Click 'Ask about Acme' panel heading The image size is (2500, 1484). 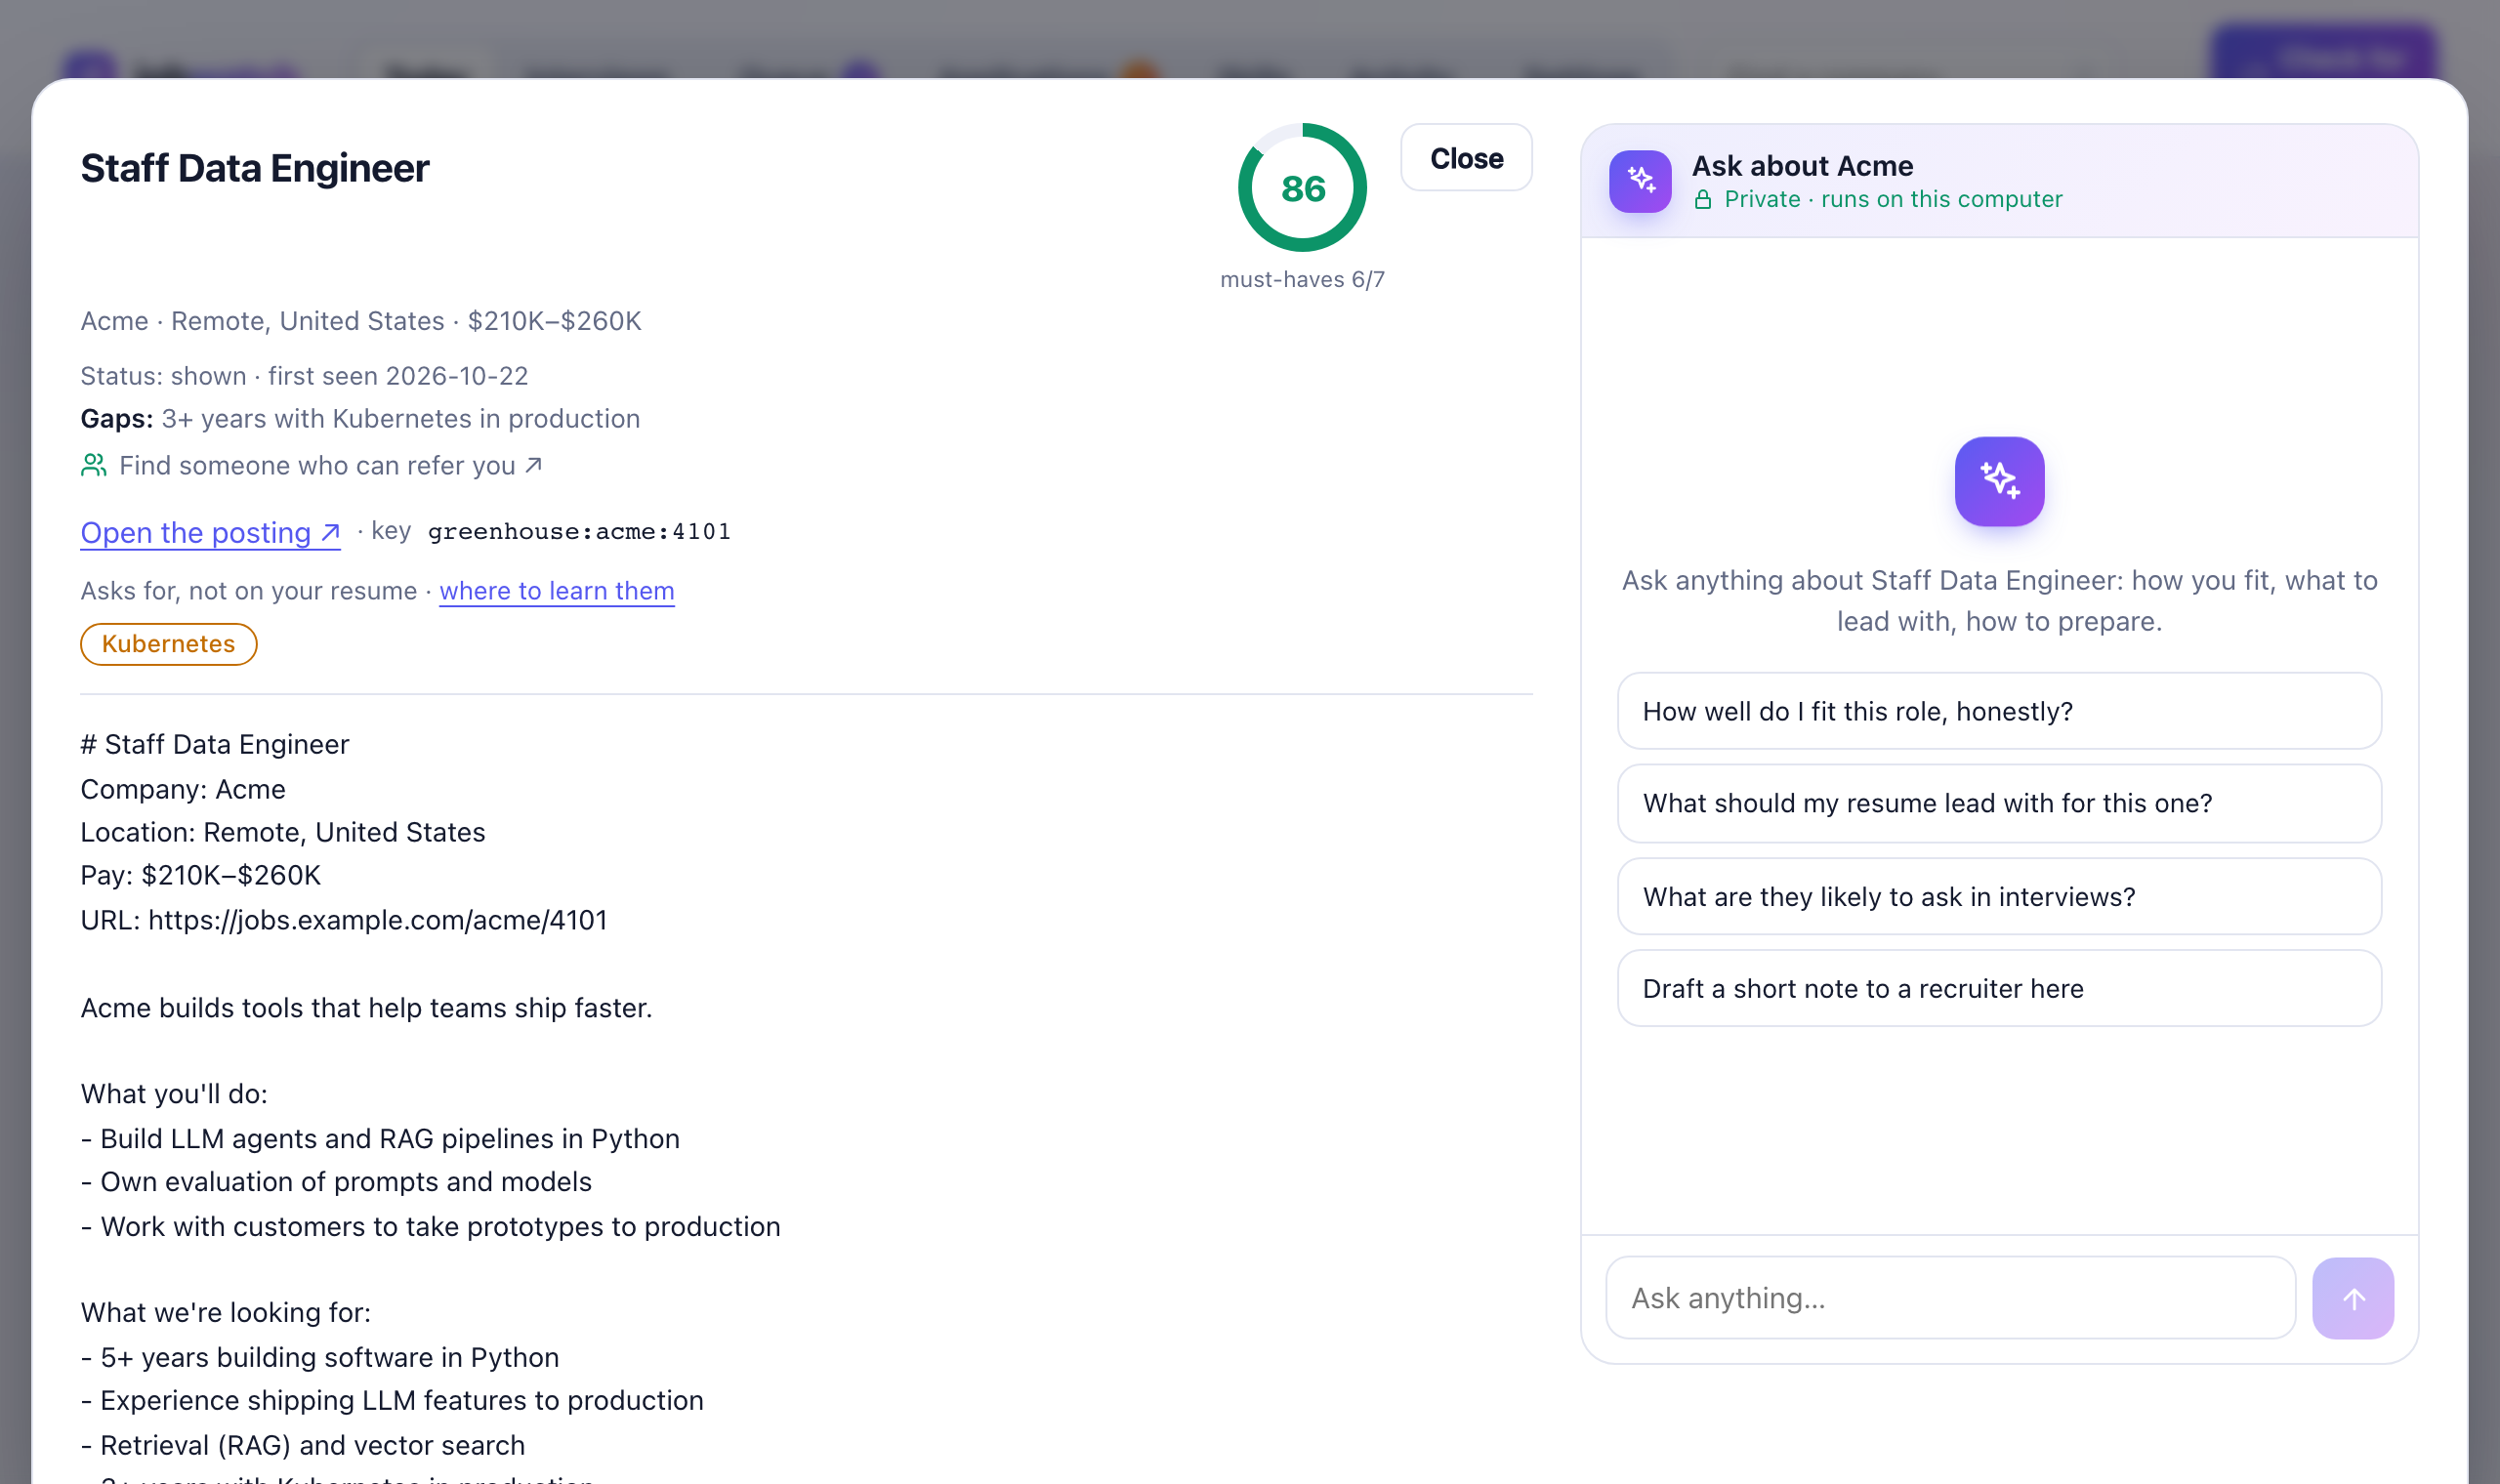[1802, 165]
